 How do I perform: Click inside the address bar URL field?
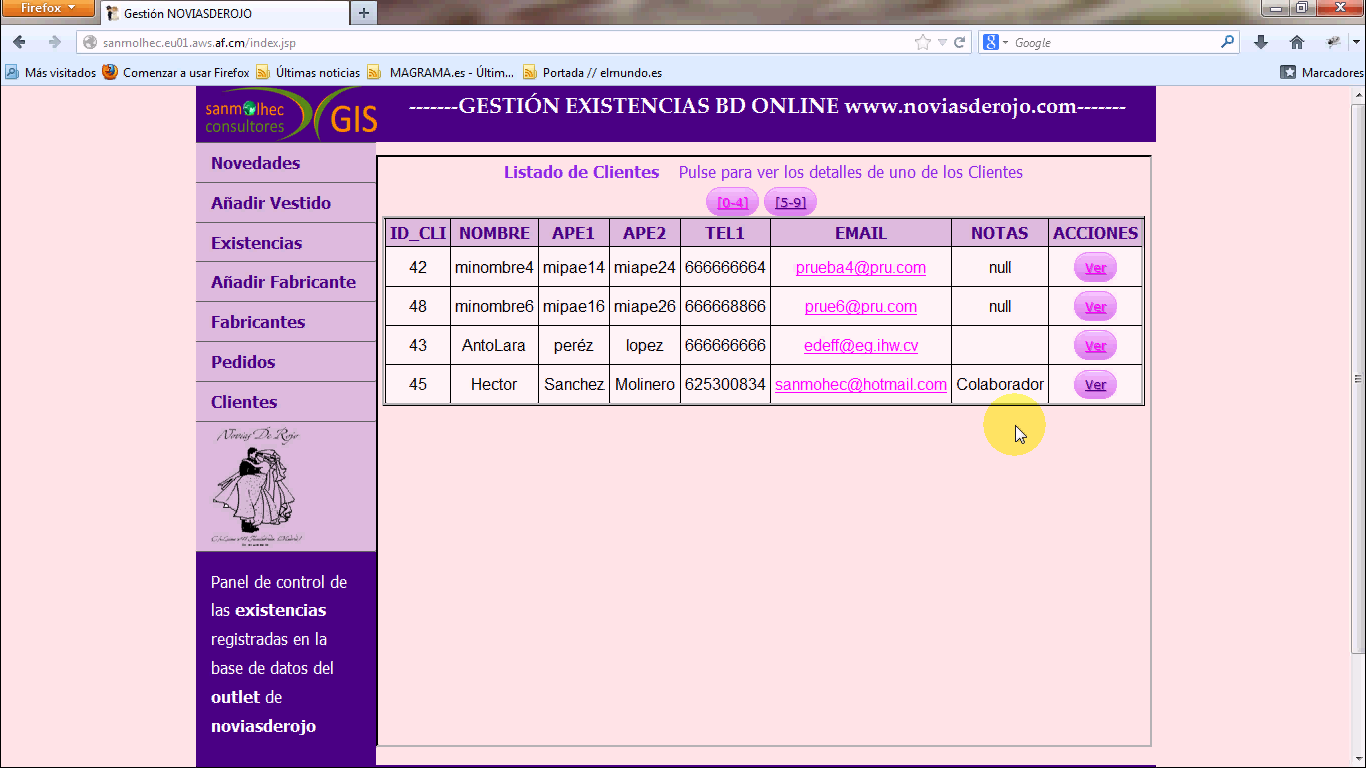500,43
